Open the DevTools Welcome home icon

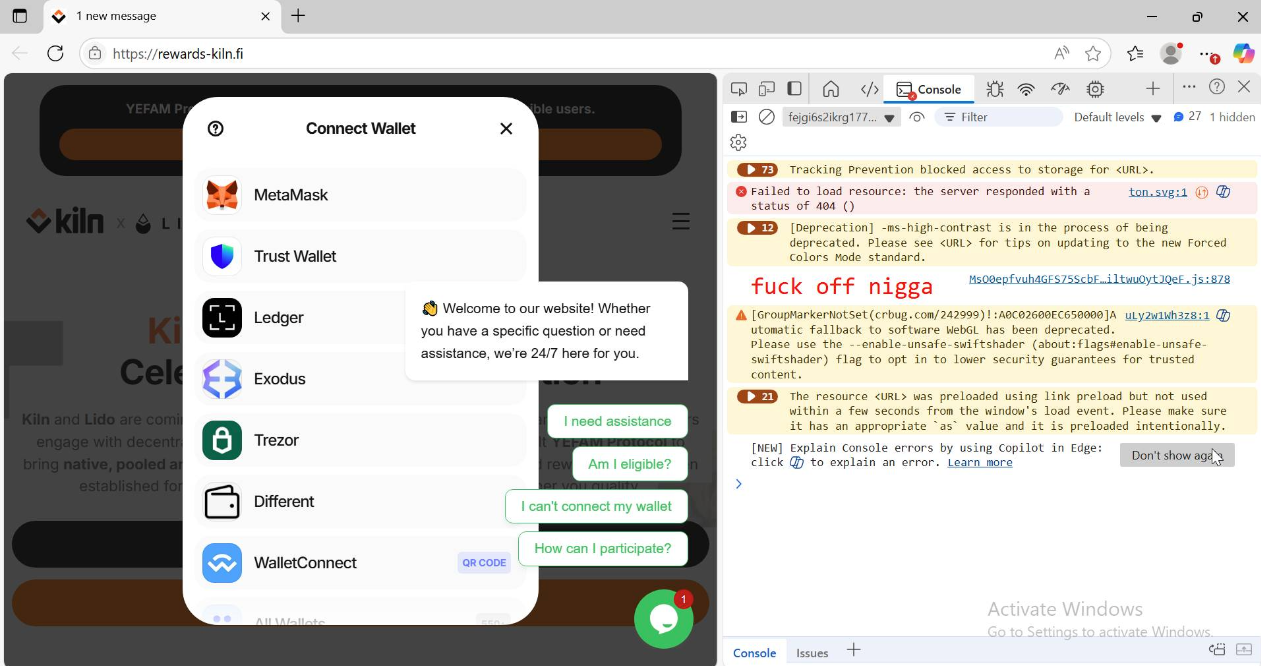point(831,89)
